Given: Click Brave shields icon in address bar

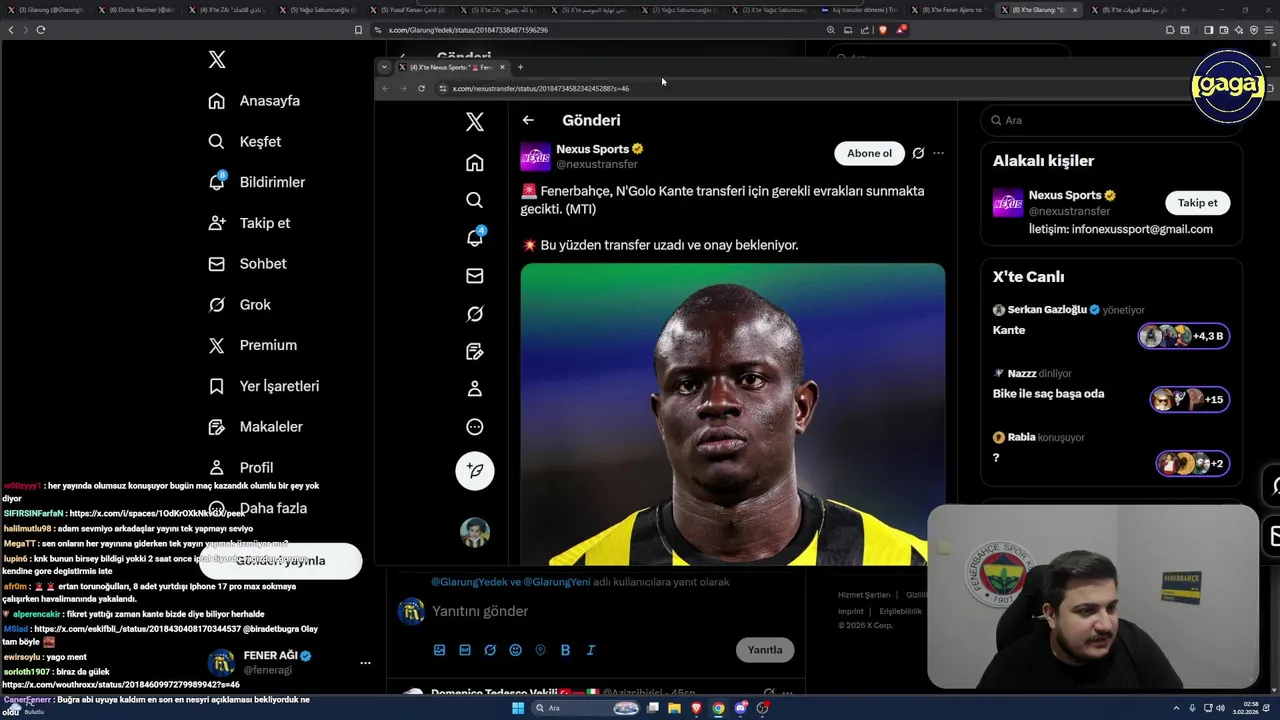Looking at the screenshot, I should pyautogui.click(x=882, y=30).
